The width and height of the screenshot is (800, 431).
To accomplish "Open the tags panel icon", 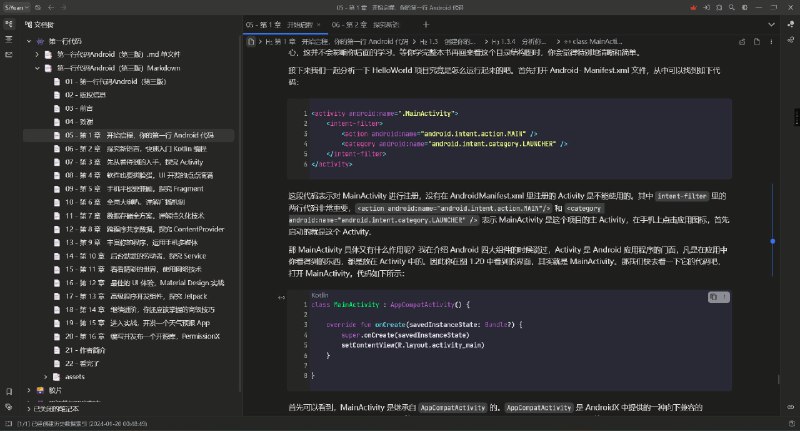I will tap(9, 407).
